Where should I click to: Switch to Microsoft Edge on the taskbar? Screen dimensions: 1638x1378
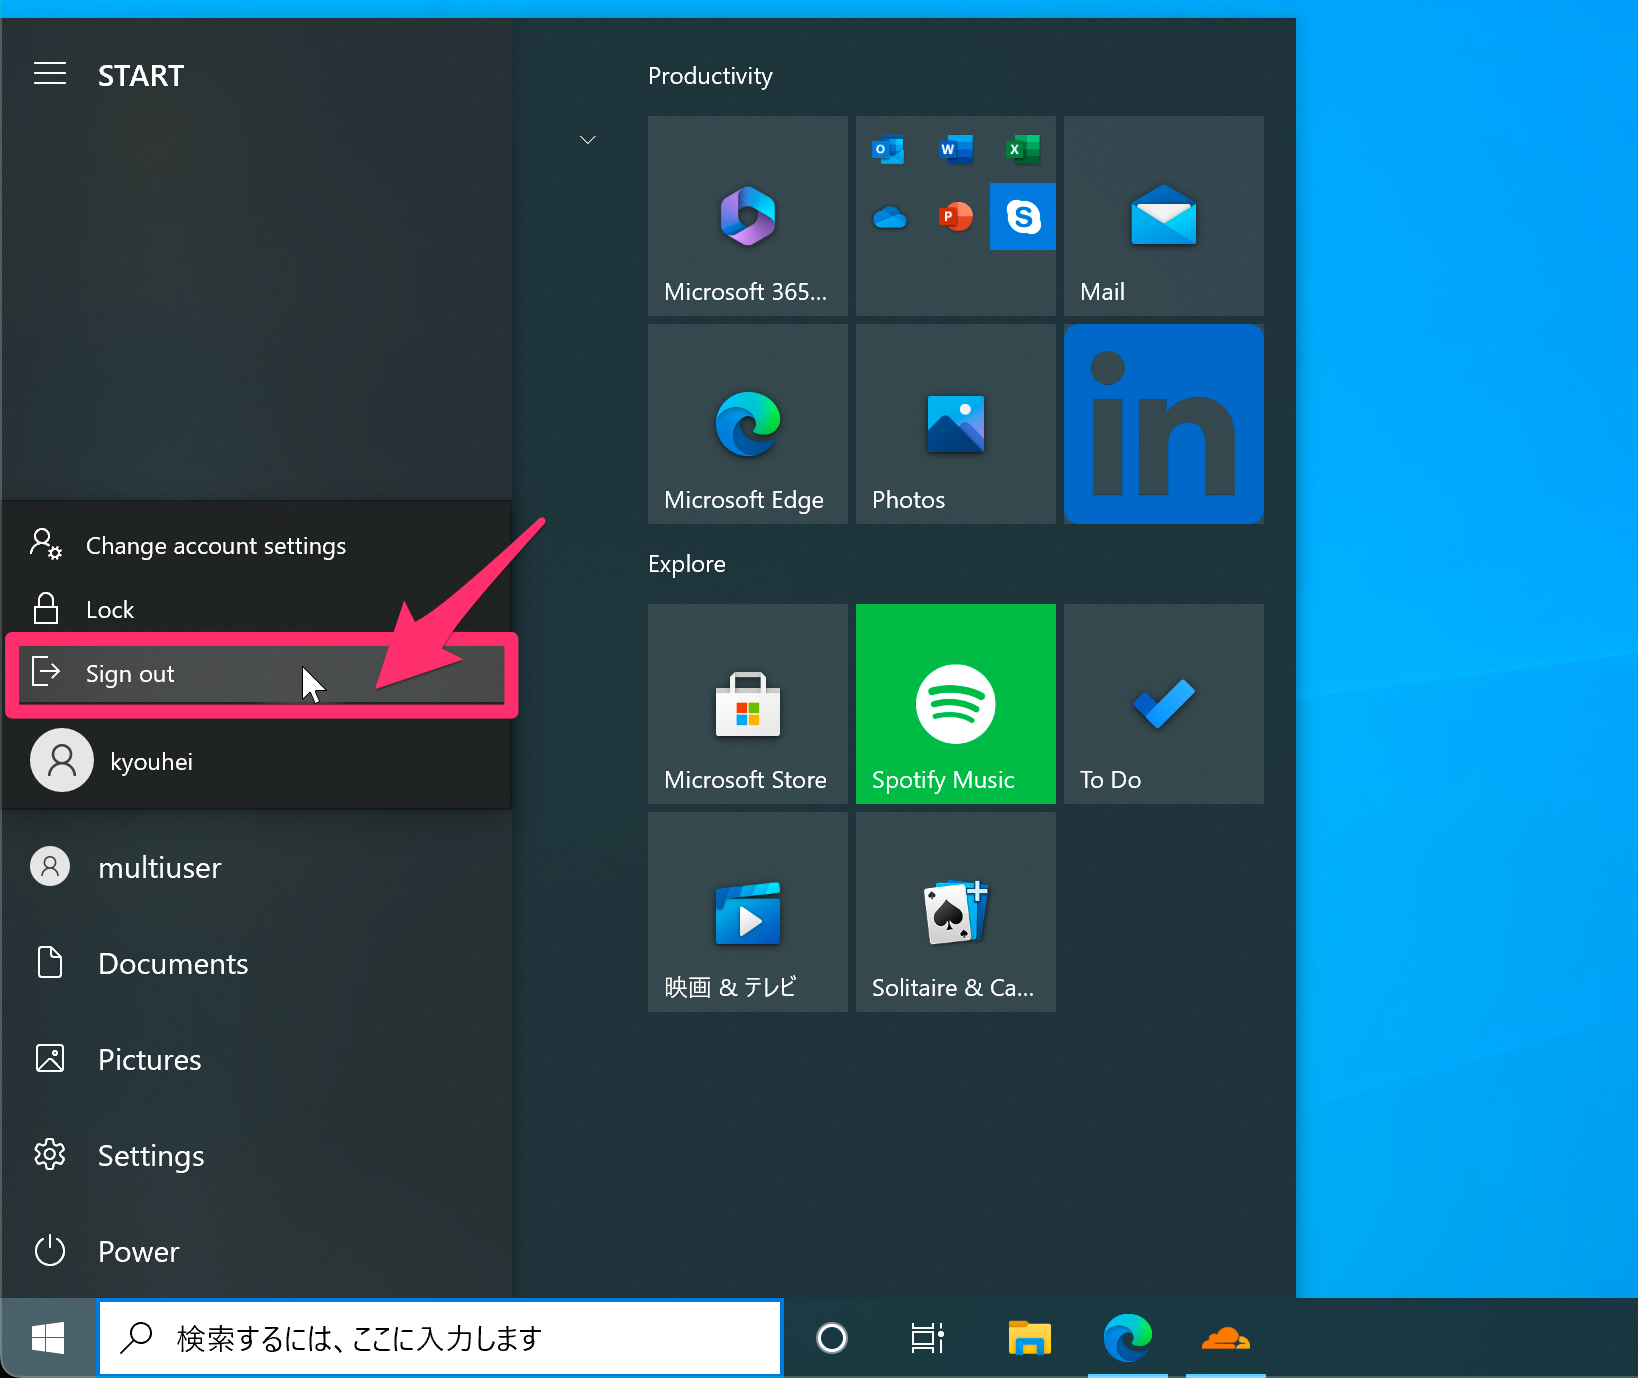(x=1128, y=1338)
